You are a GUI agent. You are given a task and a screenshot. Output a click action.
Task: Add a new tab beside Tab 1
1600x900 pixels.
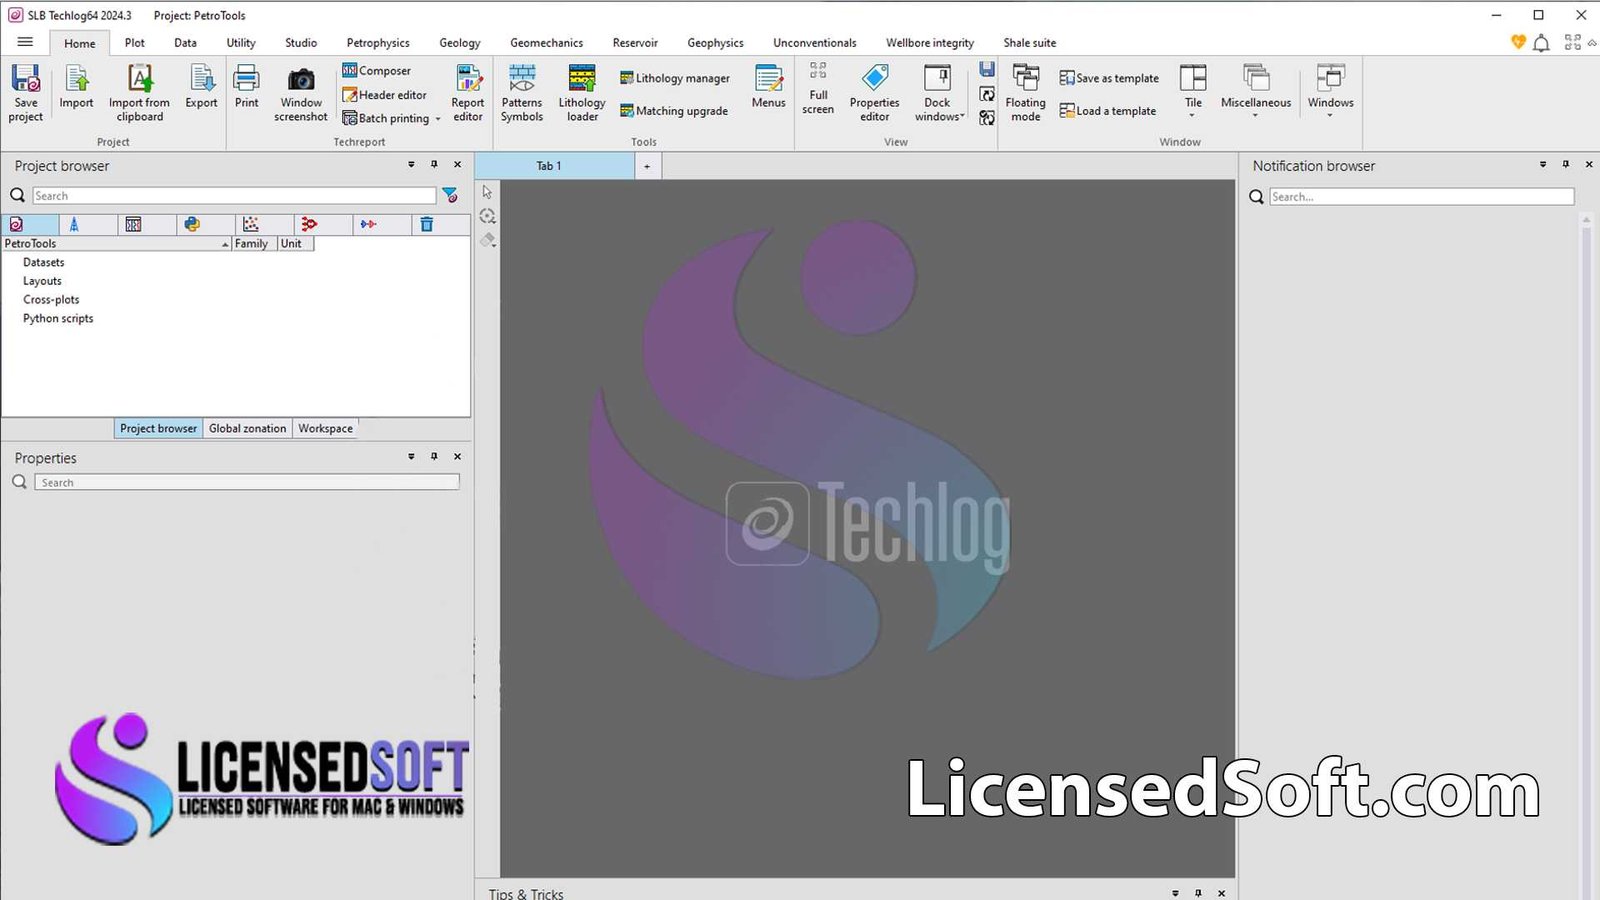pos(647,166)
